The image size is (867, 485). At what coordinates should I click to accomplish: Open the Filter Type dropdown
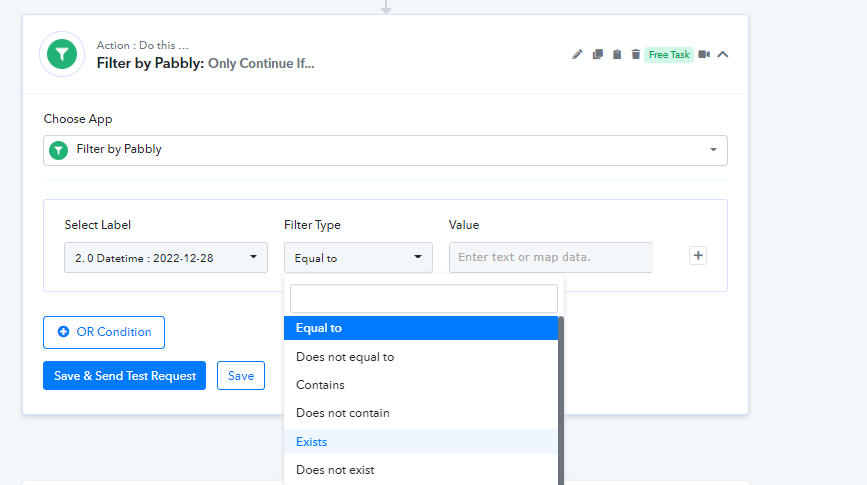click(358, 258)
